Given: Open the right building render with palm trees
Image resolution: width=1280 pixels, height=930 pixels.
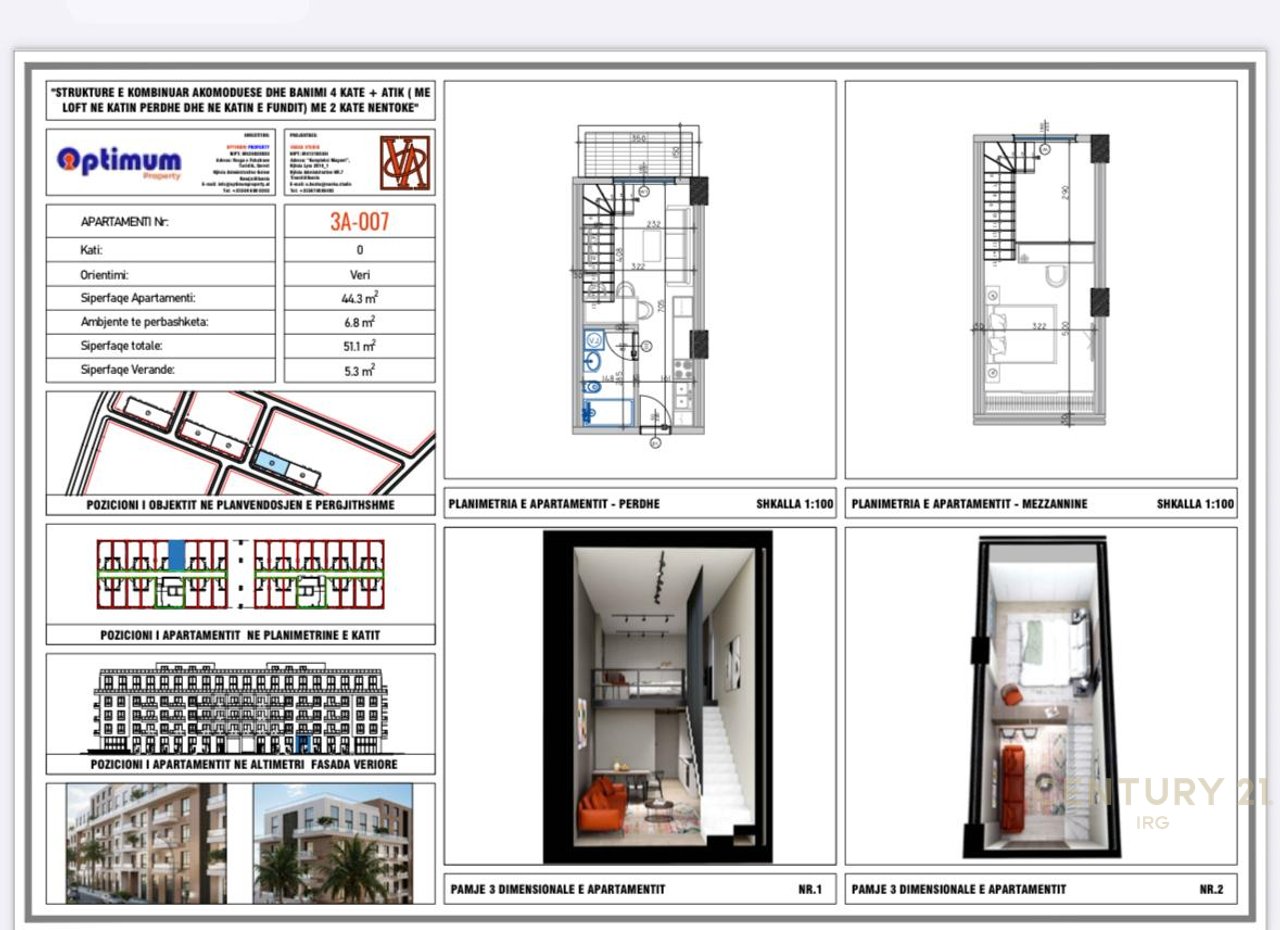Looking at the screenshot, I should 332,842.
